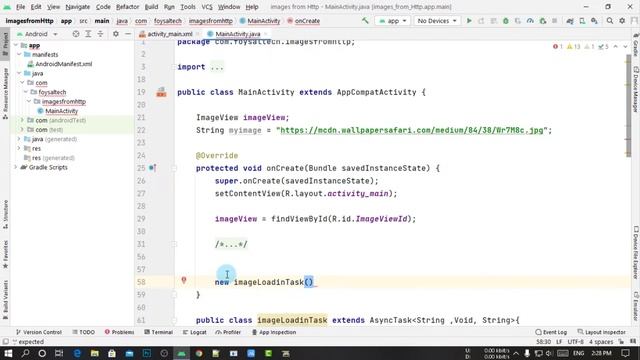Viewport: 640px width, 360px height.
Task: Expand com (androidTest) package
Action: click(x=22, y=120)
